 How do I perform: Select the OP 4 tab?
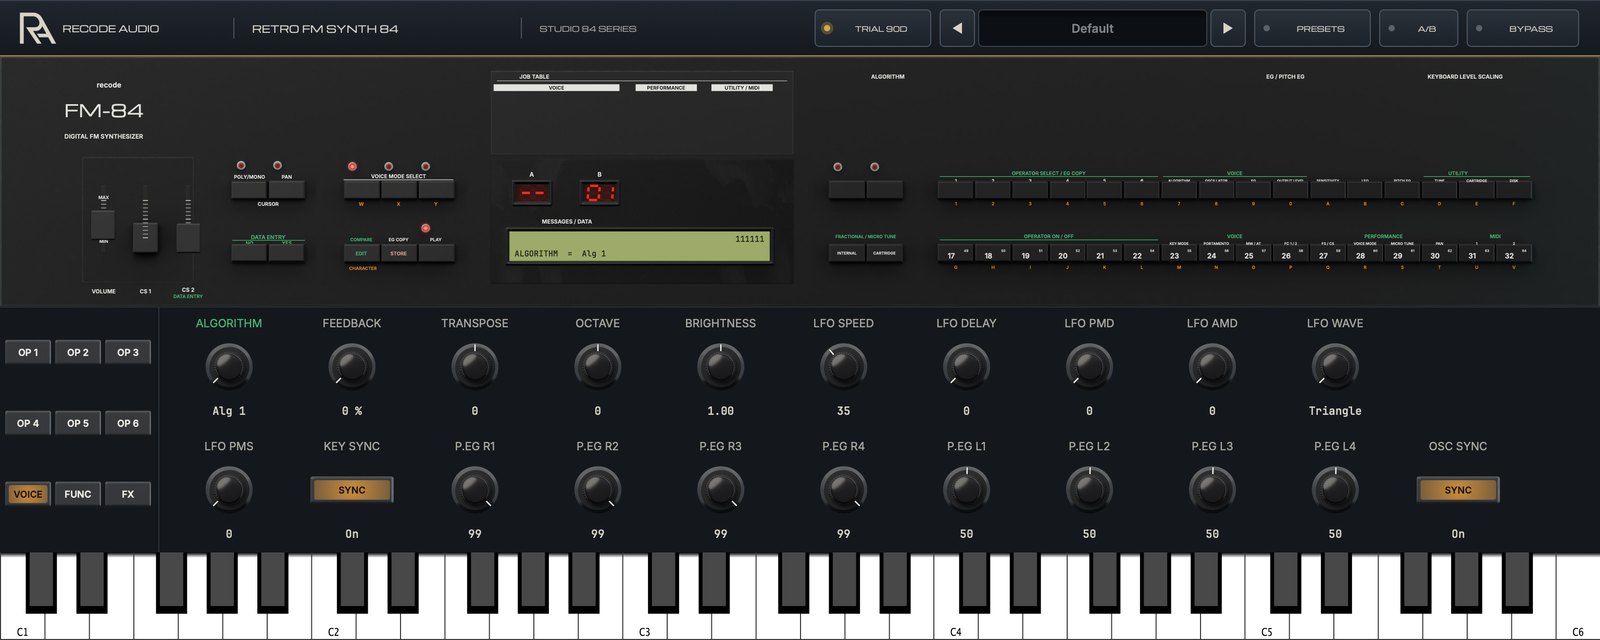[28, 423]
